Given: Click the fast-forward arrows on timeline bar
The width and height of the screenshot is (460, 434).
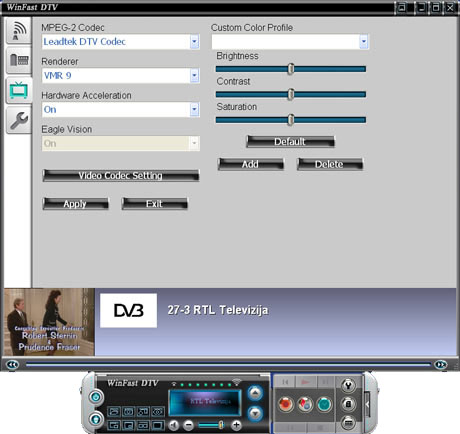Looking at the screenshot, I should click(441, 365).
